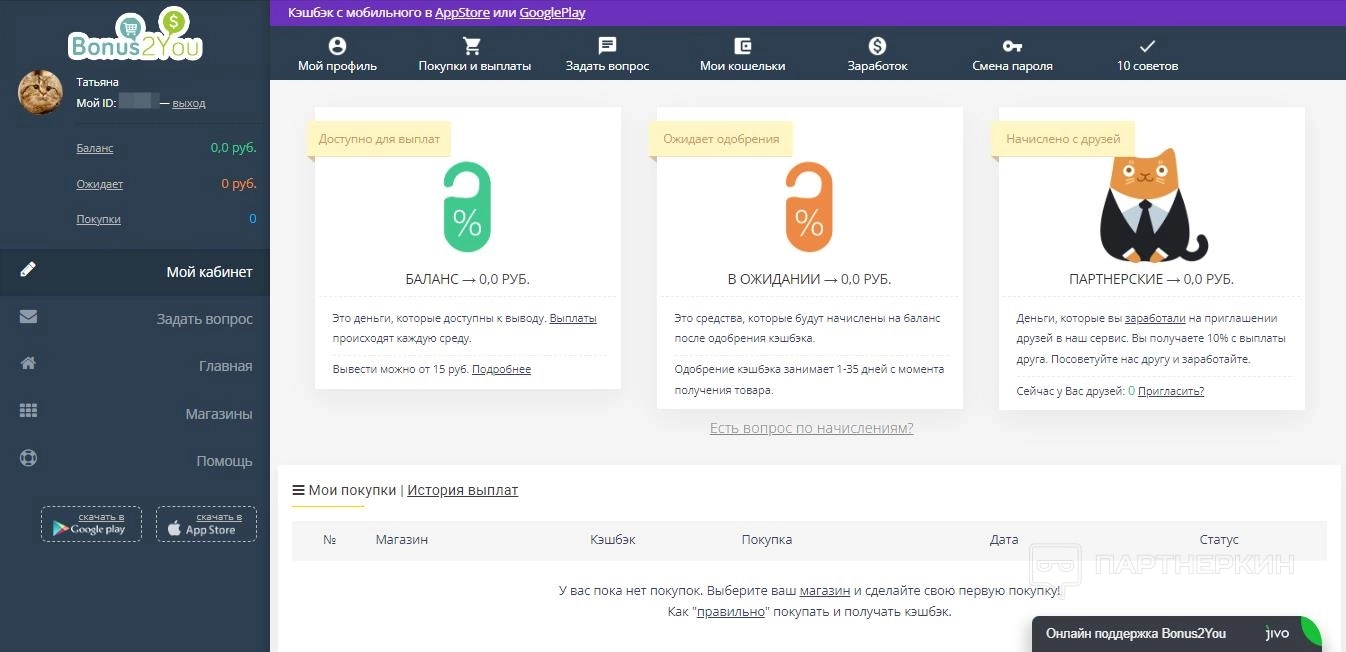Open 'Есть вопрос по начислениям?' link
1346x652 pixels.
click(x=811, y=428)
